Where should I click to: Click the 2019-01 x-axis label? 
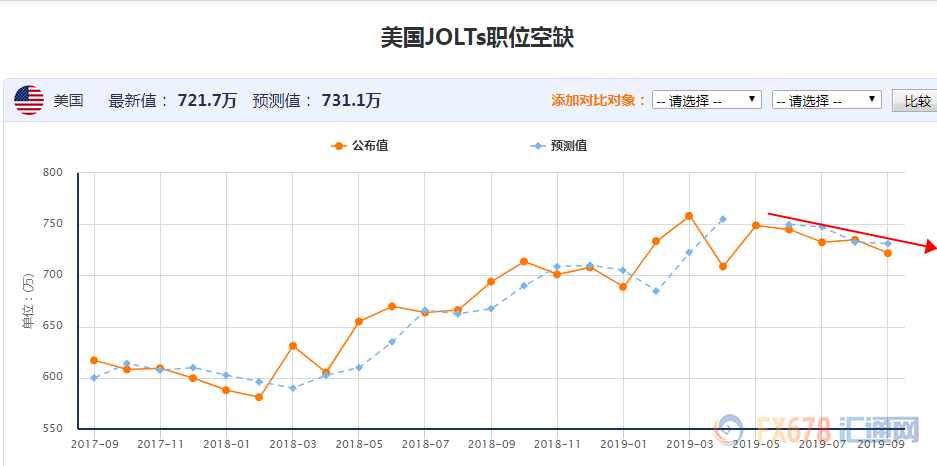623,444
